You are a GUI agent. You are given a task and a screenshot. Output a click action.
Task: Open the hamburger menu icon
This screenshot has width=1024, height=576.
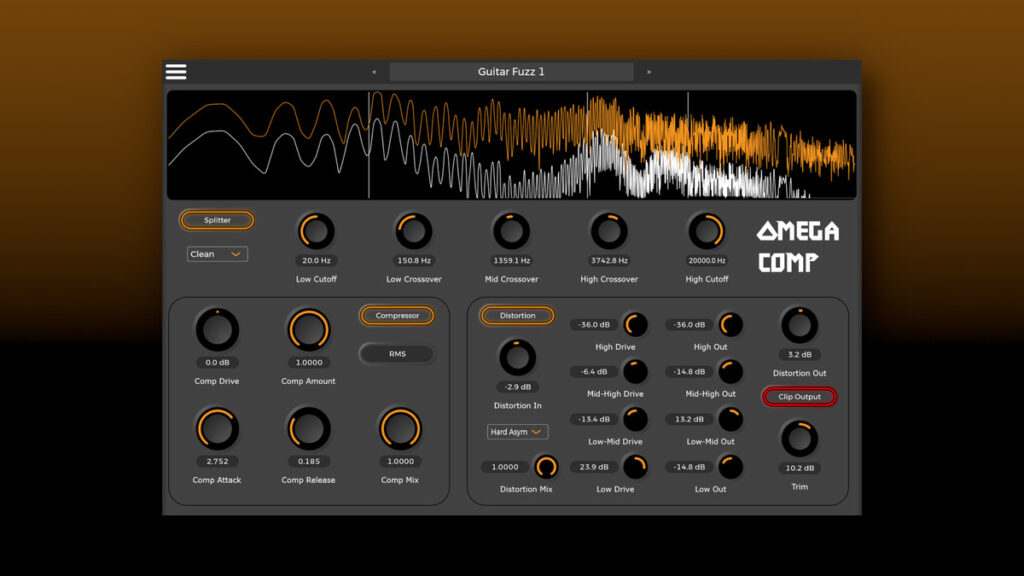click(x=176, y=72)
